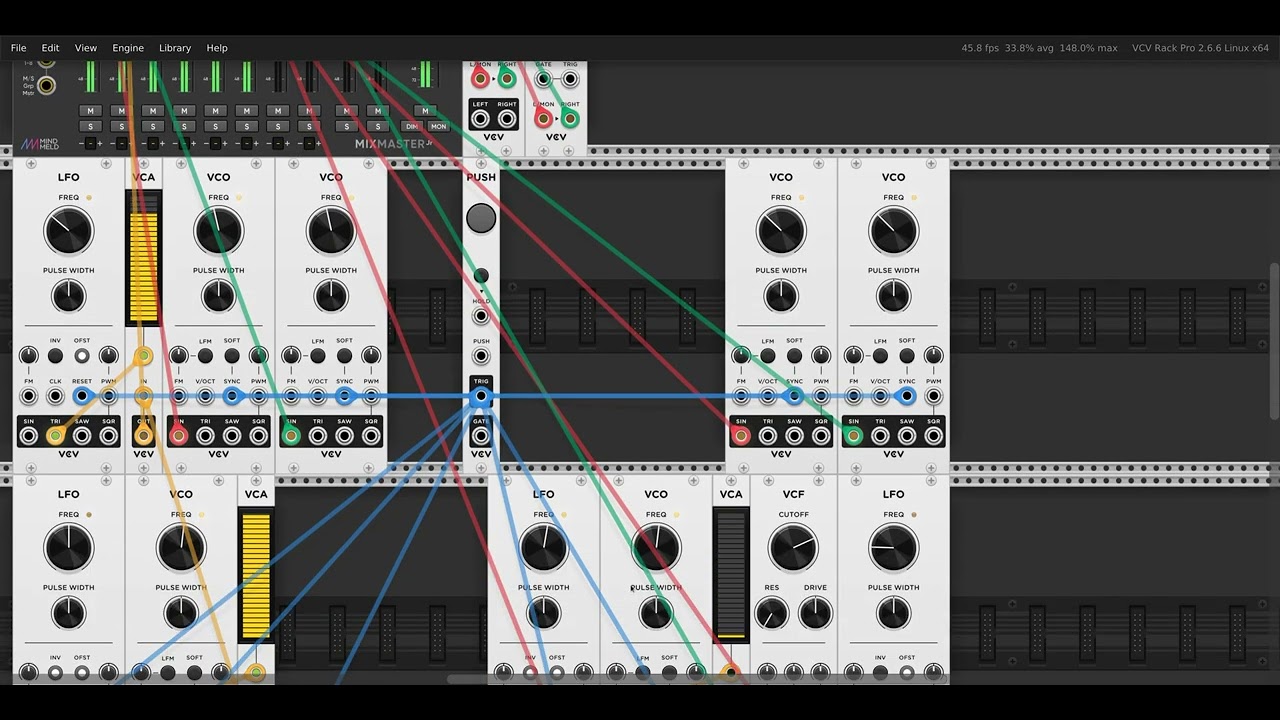
Task: Click the RIGHT jack in the black-bordered audio box
Action: 507,119
